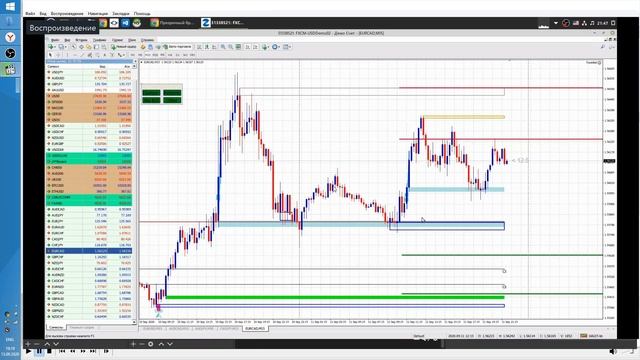Select the Fibonacci retracement tool

[97, 55]
